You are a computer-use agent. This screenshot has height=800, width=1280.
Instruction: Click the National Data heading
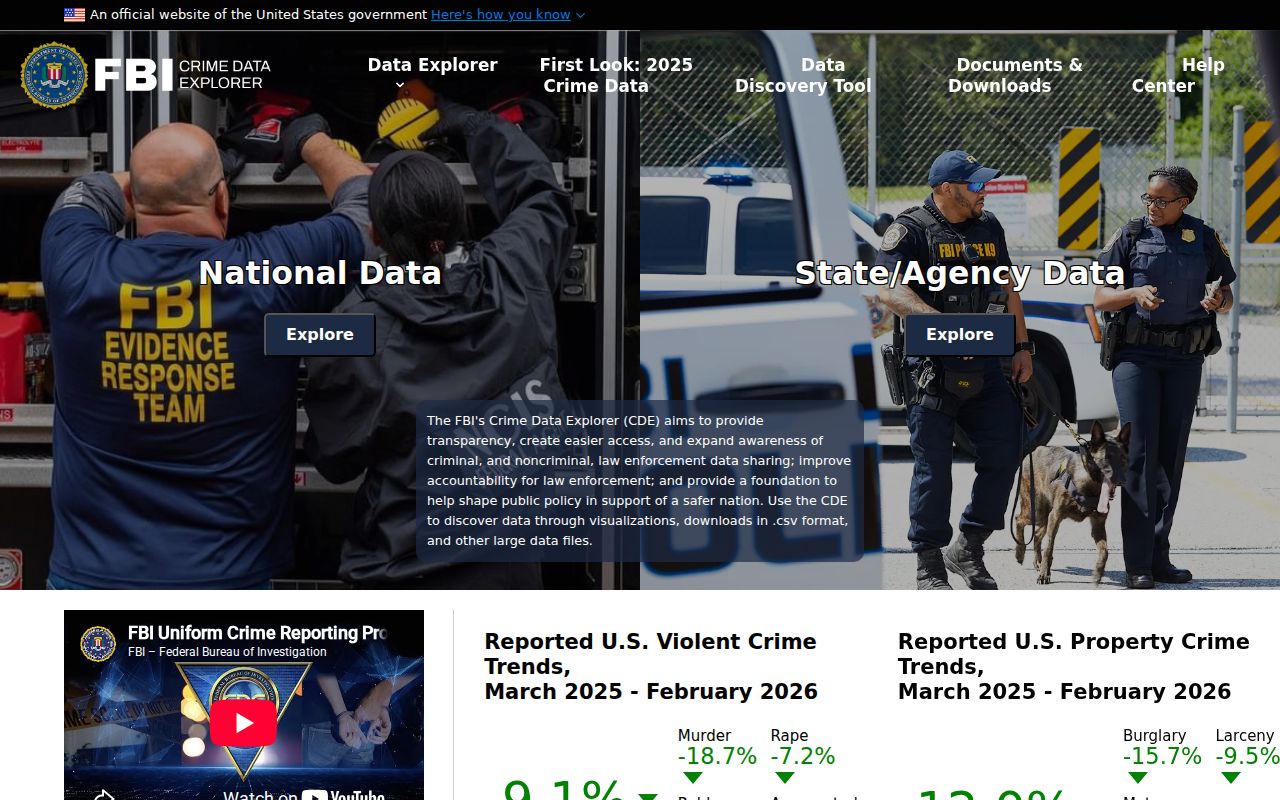click(x=320, y=273)
